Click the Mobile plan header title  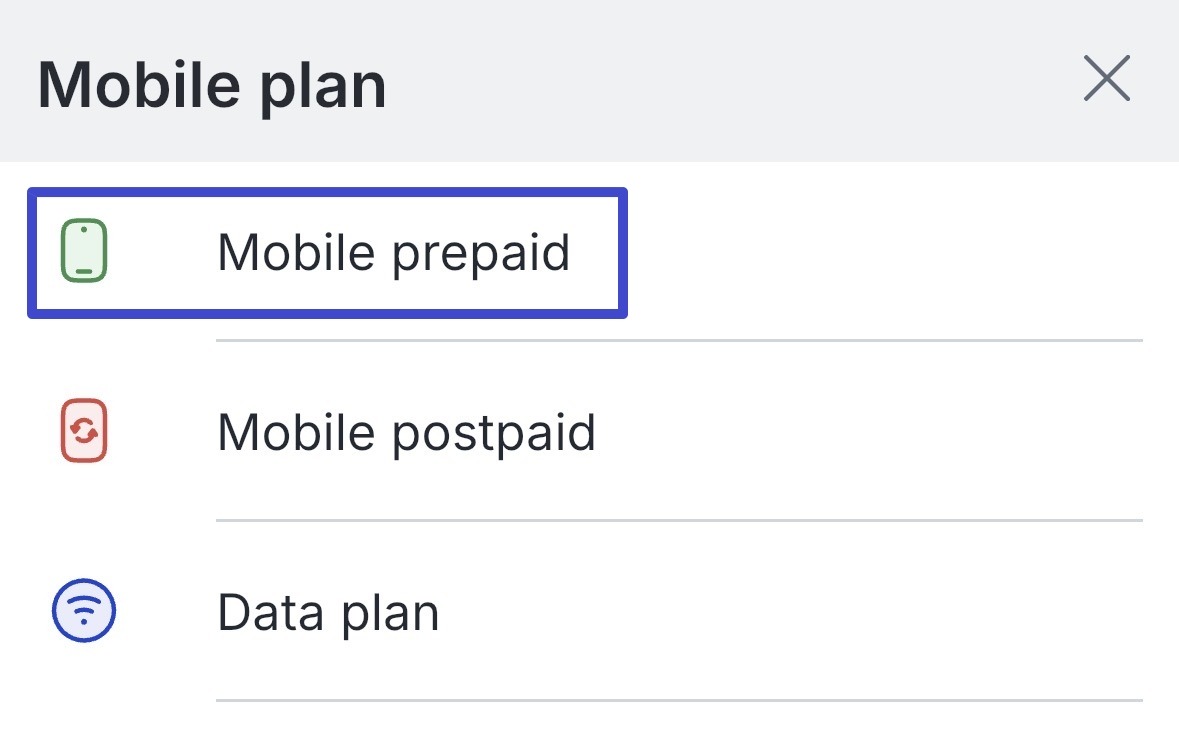click(212, 84)
